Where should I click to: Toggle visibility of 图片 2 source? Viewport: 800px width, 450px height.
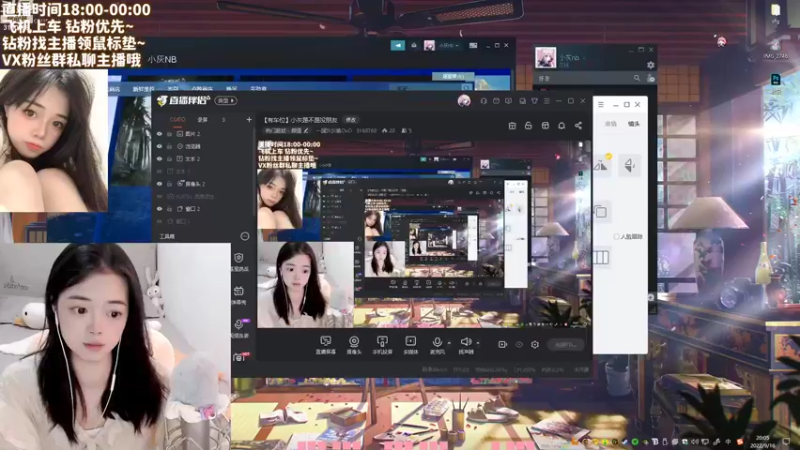point(159,134)
